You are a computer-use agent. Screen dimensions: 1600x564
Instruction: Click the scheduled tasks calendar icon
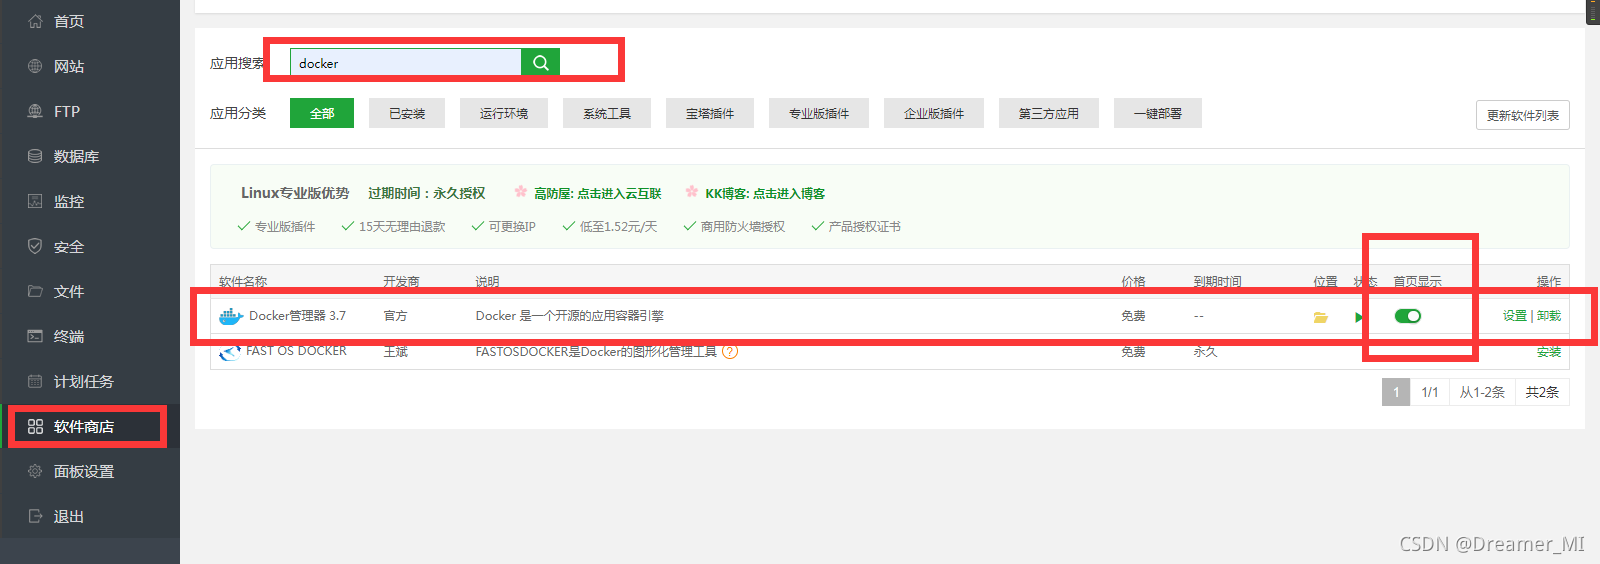pos(35,381)
